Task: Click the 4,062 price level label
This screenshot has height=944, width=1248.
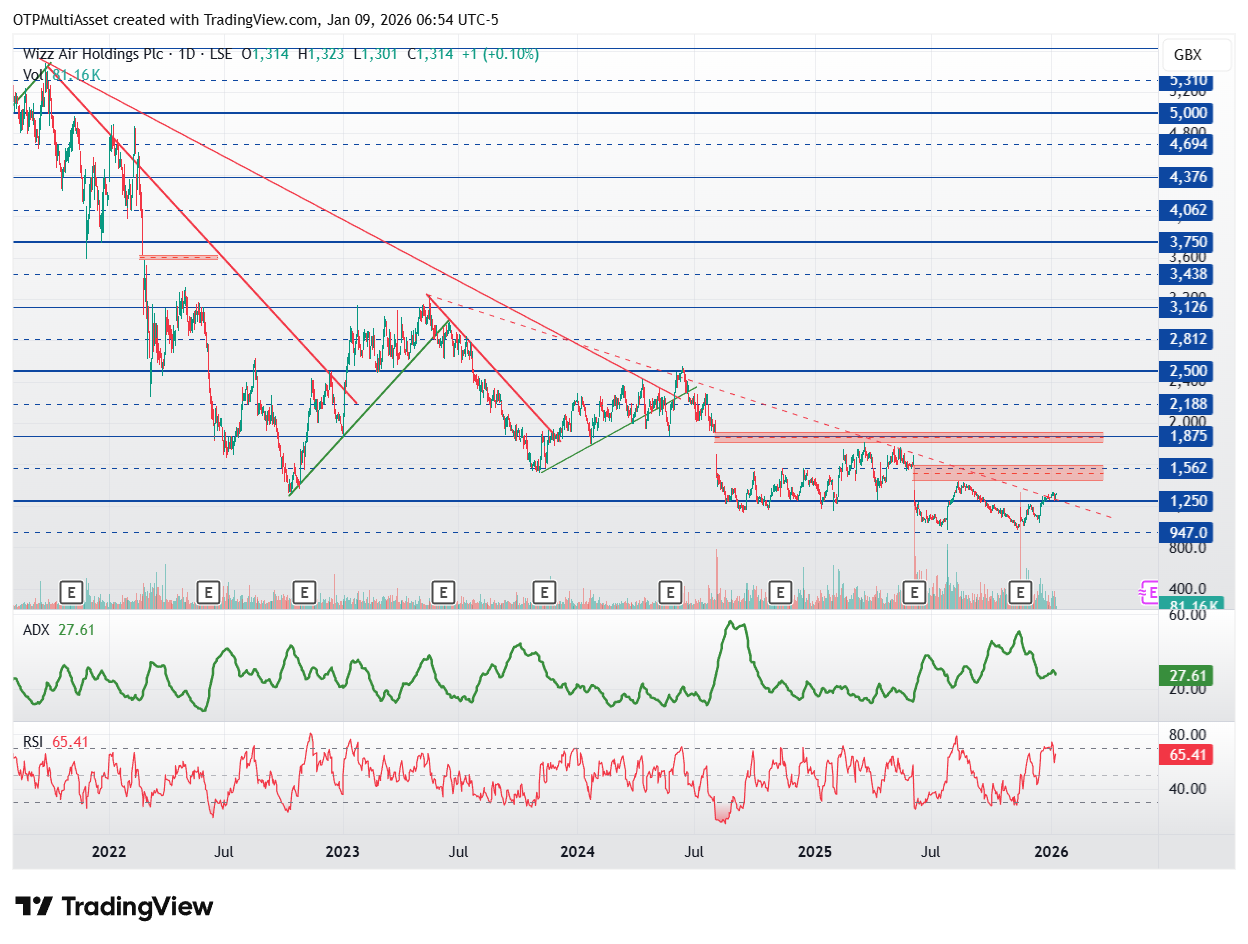Action: coord(1185,210)
